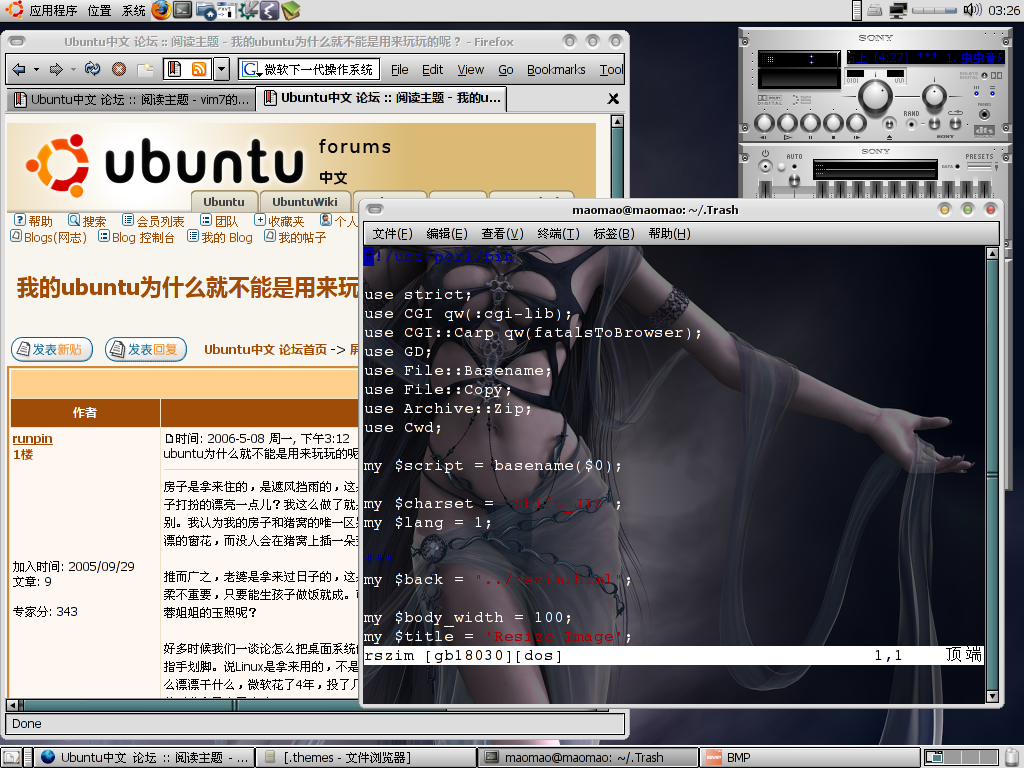
Task: Open the green book launcher in top panel
Action: coord(291,10)
